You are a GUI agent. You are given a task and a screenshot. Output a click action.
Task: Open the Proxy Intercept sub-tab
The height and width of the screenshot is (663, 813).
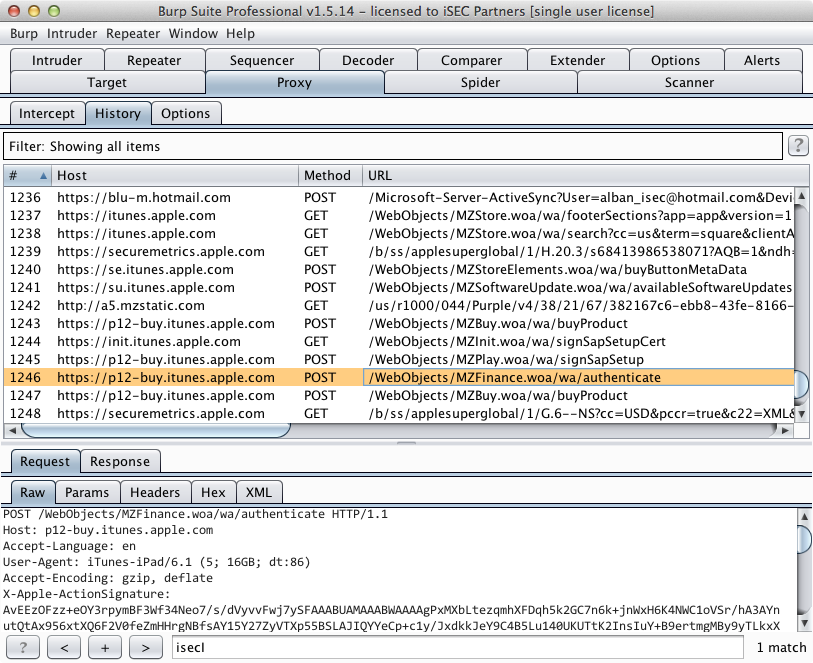coord(47,114)
